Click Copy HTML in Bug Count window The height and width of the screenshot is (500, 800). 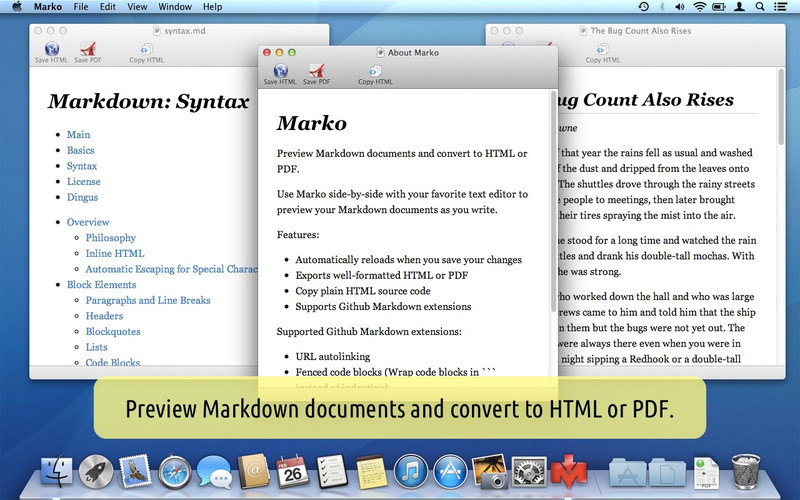[603, 52]
